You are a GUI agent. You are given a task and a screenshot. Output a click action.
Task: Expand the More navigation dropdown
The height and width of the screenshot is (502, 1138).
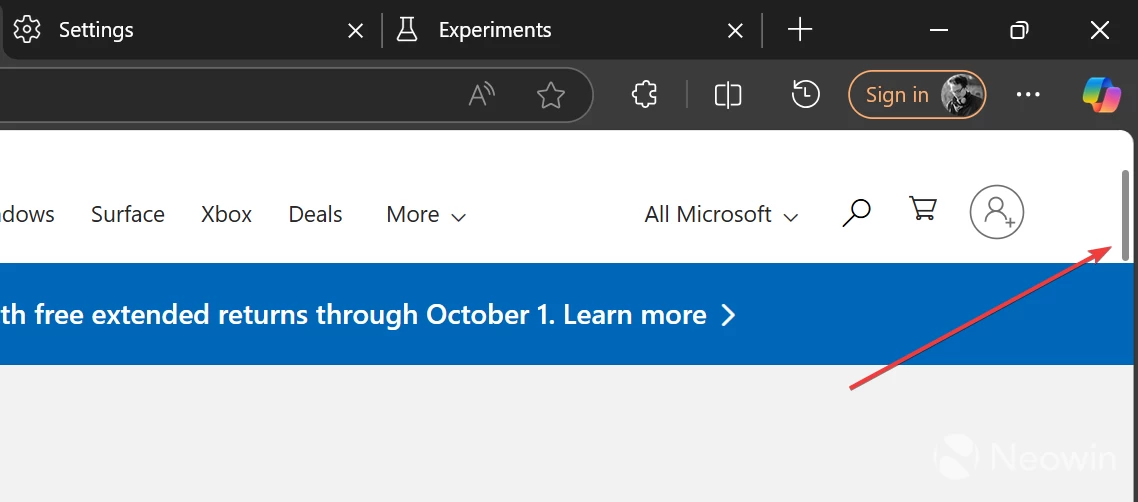pos(426,214)
